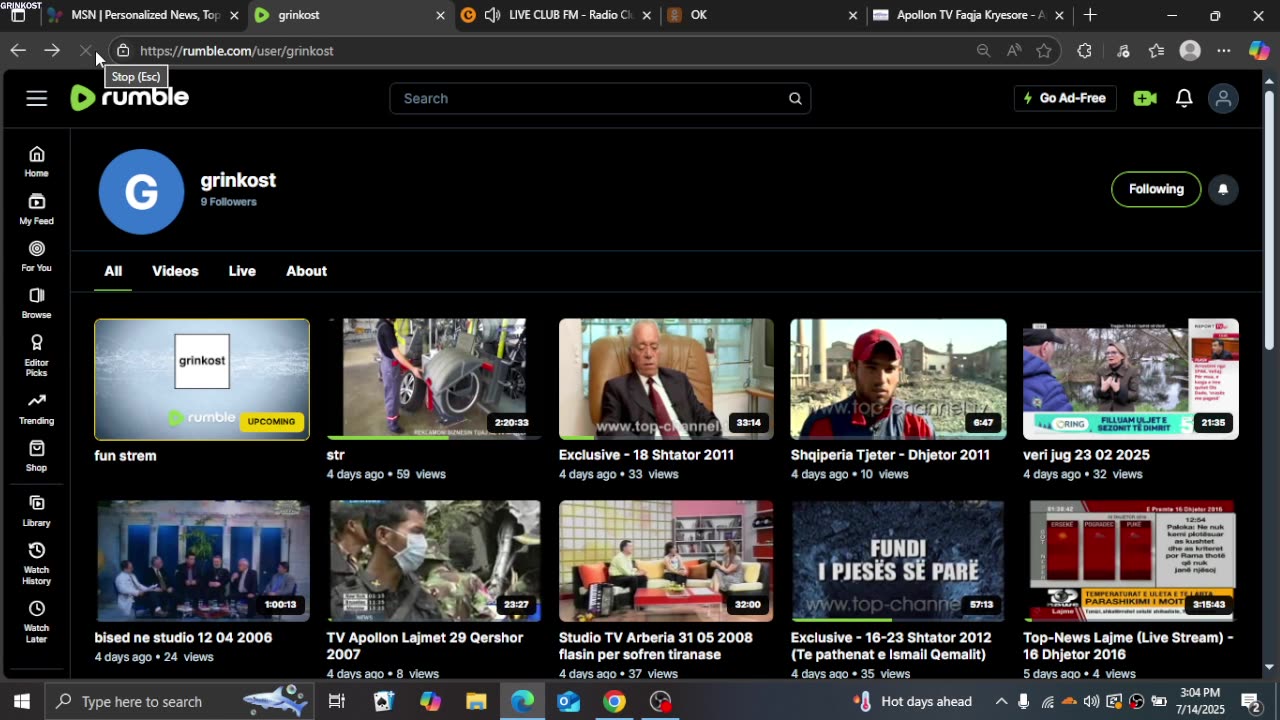Screen dimensions: 1280x720
Task: Open My Feed in the sidebar
Action: [x=36, y=209]
